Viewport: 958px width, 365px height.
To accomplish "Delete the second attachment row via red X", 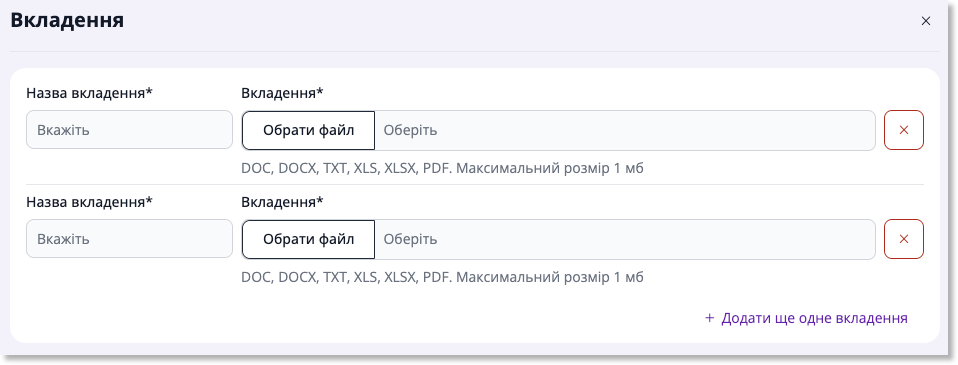I will (x=904, y=239).
